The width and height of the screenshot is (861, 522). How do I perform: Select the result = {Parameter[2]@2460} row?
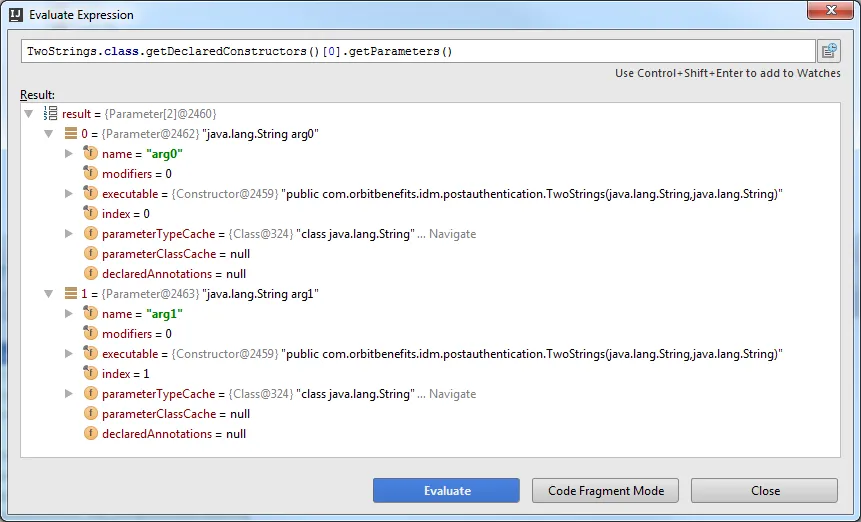139,114
